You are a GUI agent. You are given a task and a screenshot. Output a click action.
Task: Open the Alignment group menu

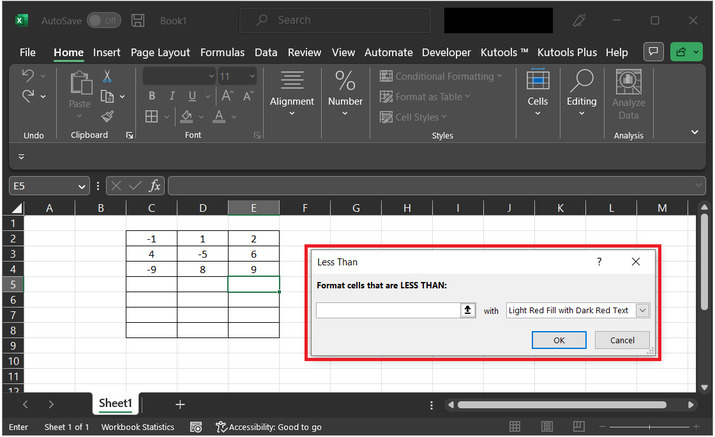[x=292, y=93]
